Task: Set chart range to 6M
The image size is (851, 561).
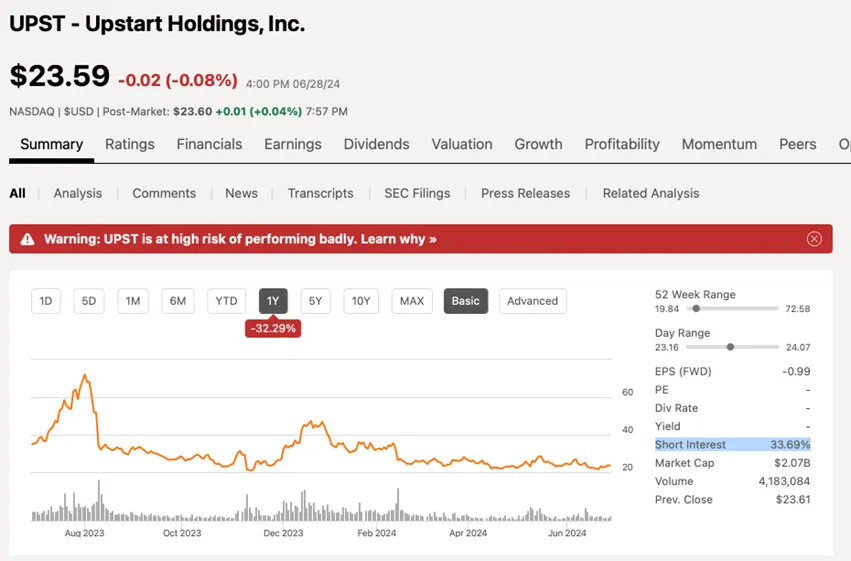Action: pos(178,301)
